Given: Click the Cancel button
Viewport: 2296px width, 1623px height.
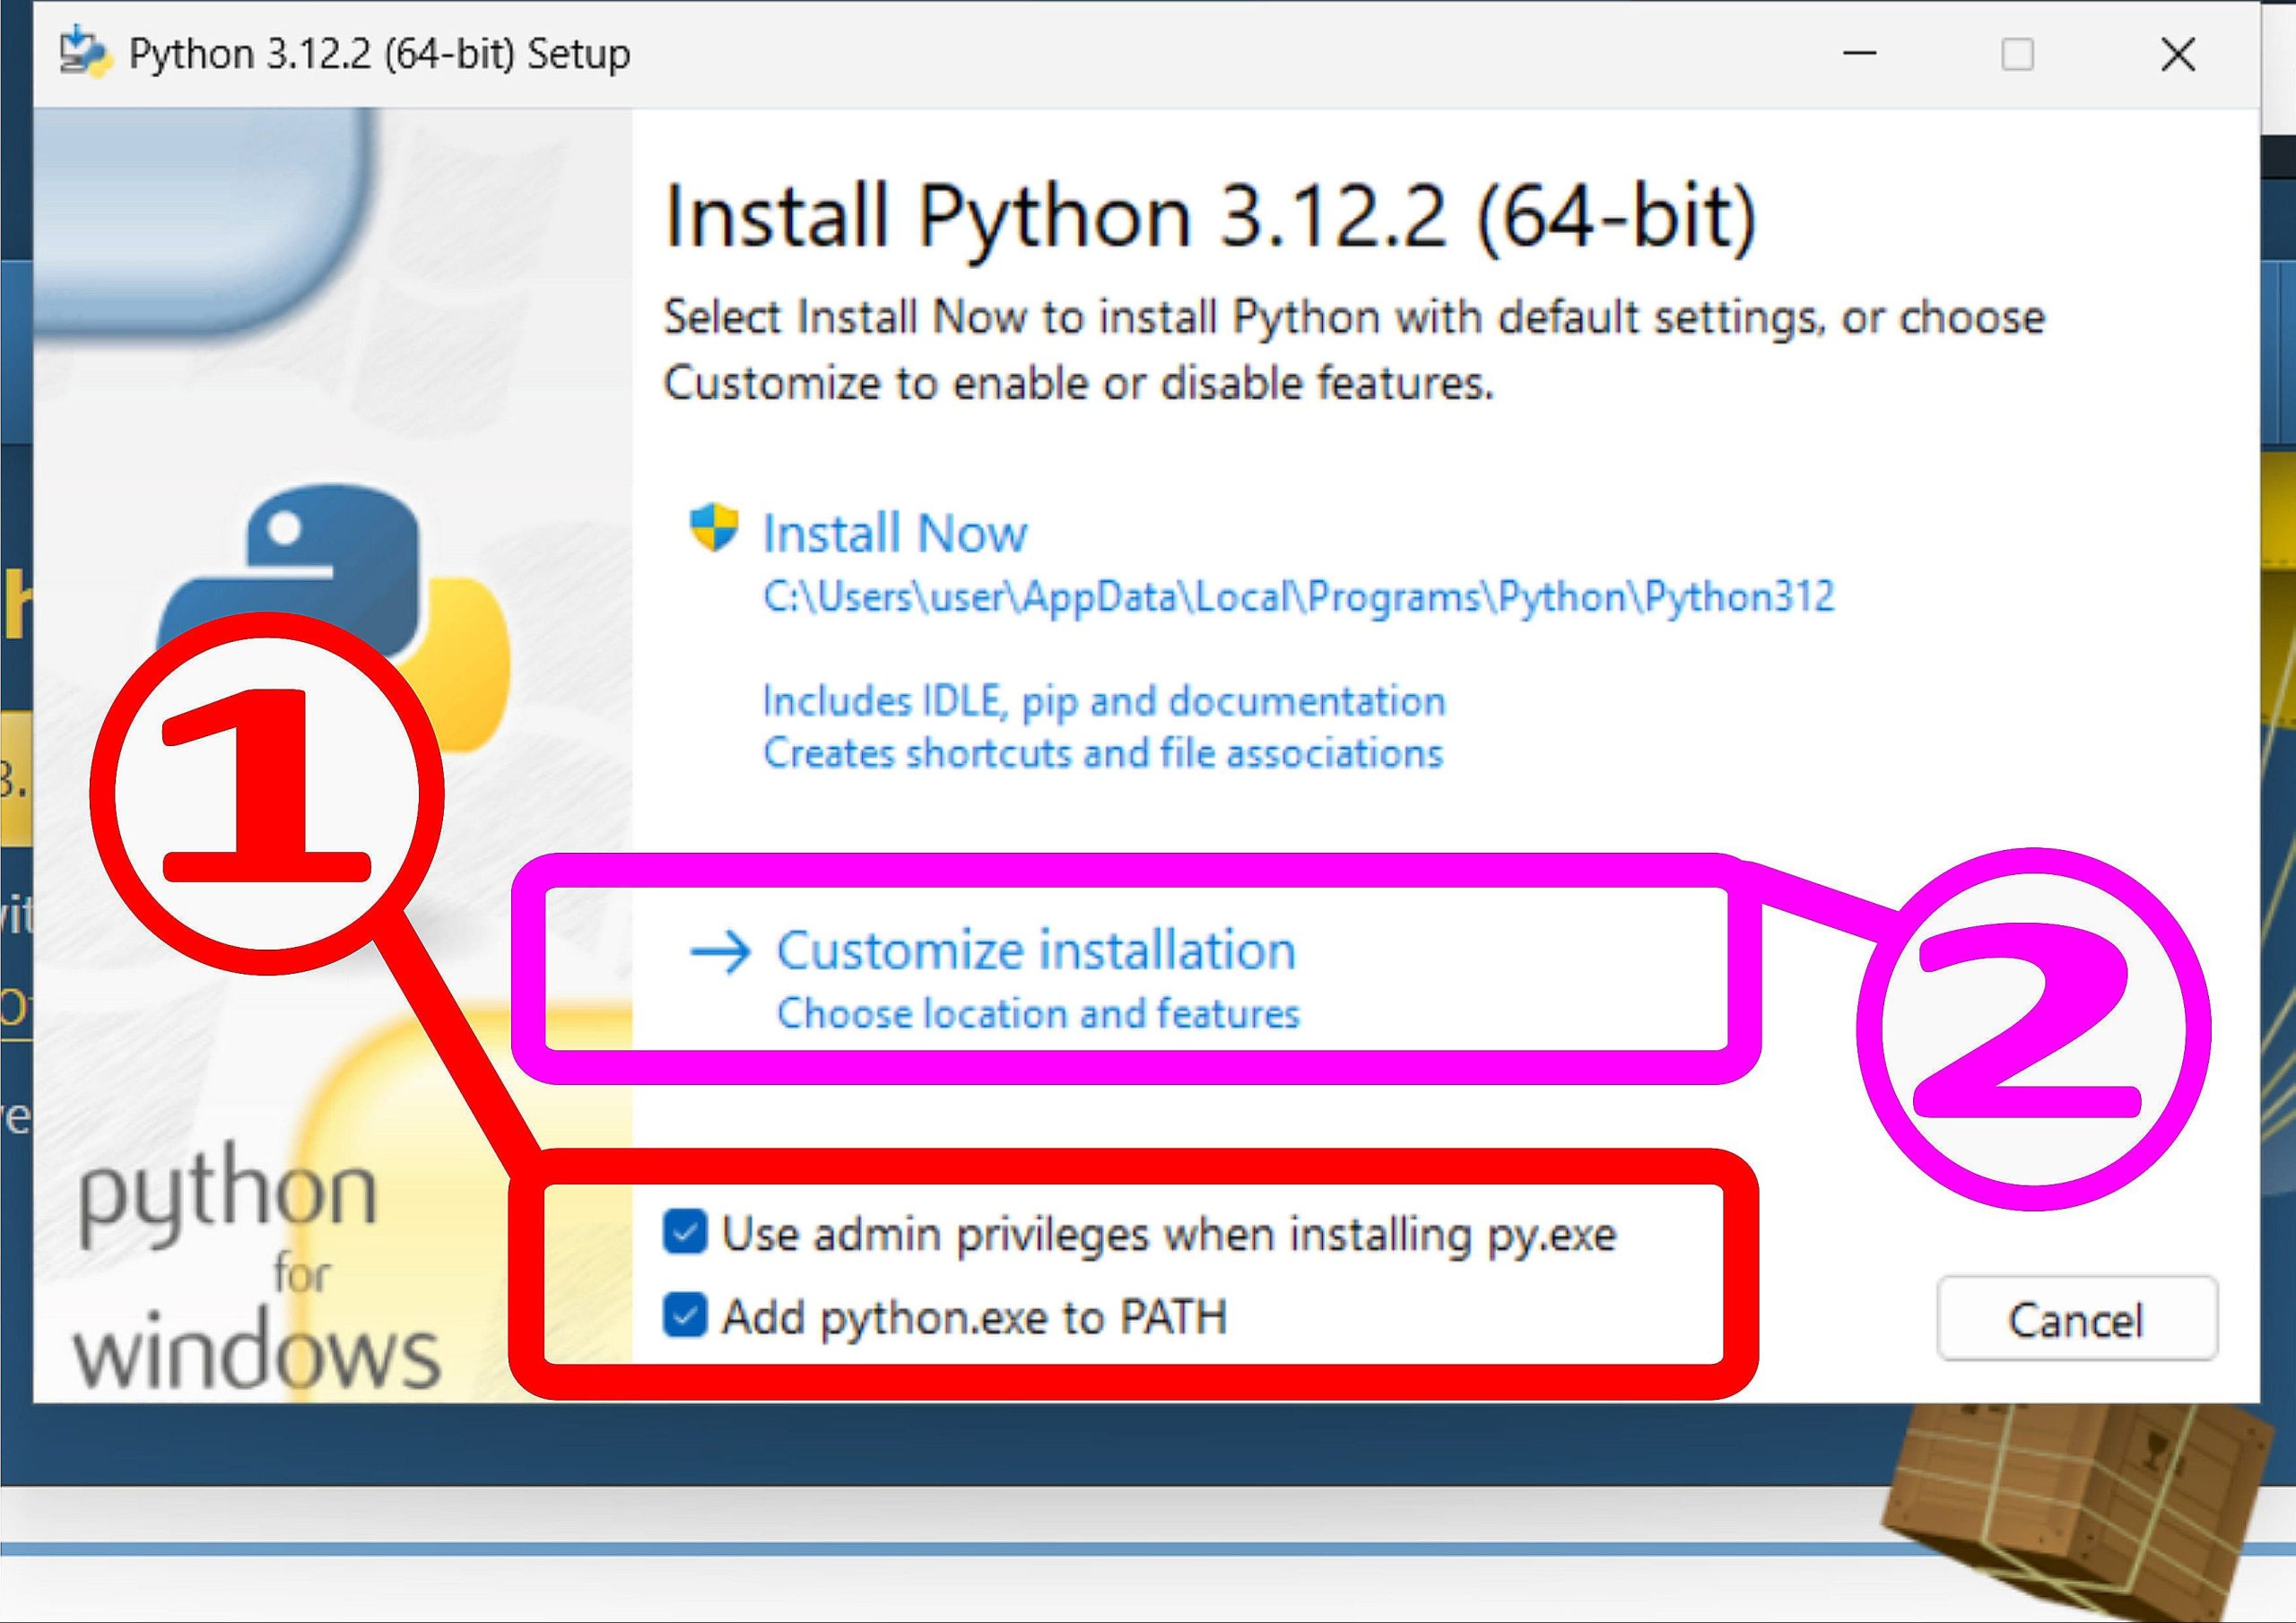Looking at the screenshot, I should [x=2077, y=1319].
